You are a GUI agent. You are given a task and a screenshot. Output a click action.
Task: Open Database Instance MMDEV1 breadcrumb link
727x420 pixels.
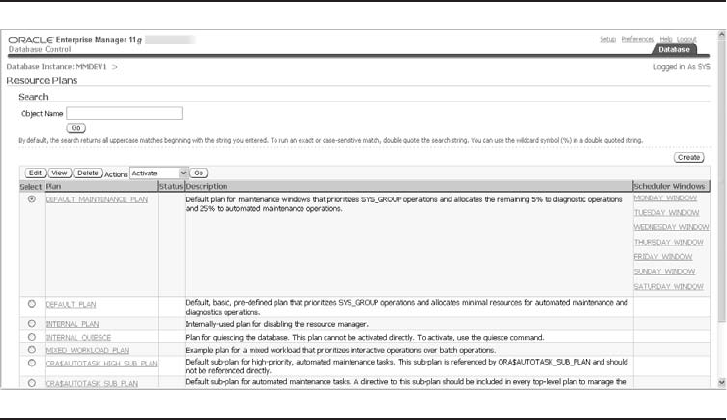tap(57, 67)
